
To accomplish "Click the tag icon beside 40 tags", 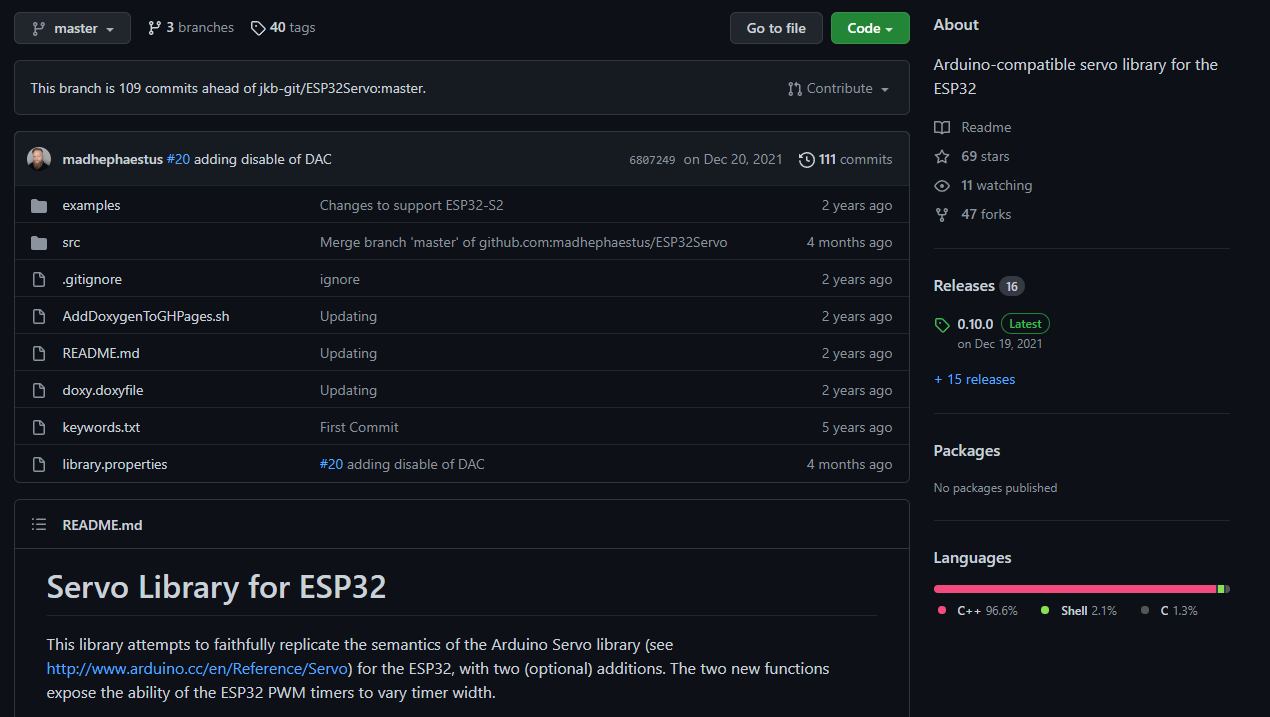I will point(258,28).
